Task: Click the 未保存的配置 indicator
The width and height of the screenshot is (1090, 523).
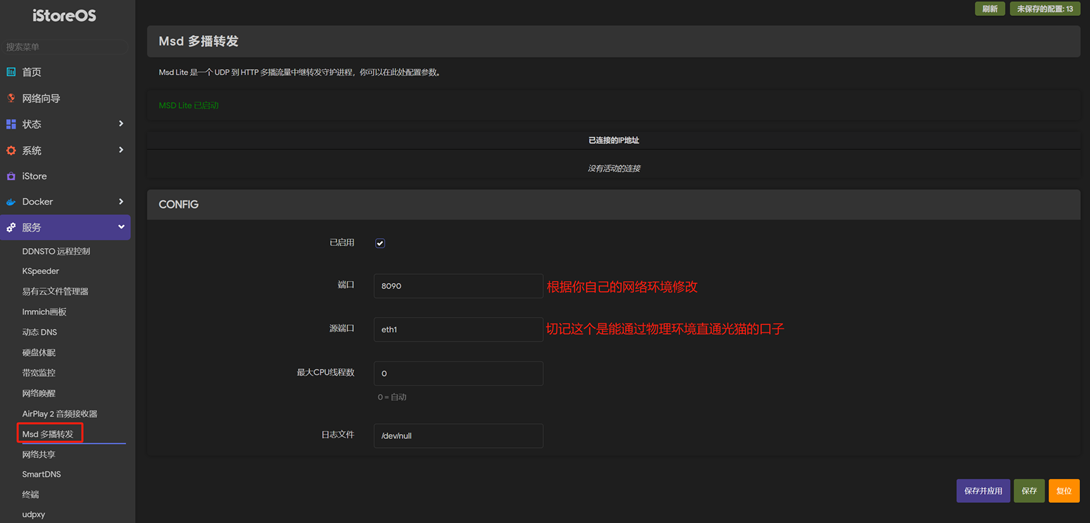Action: pos(1044,9)
